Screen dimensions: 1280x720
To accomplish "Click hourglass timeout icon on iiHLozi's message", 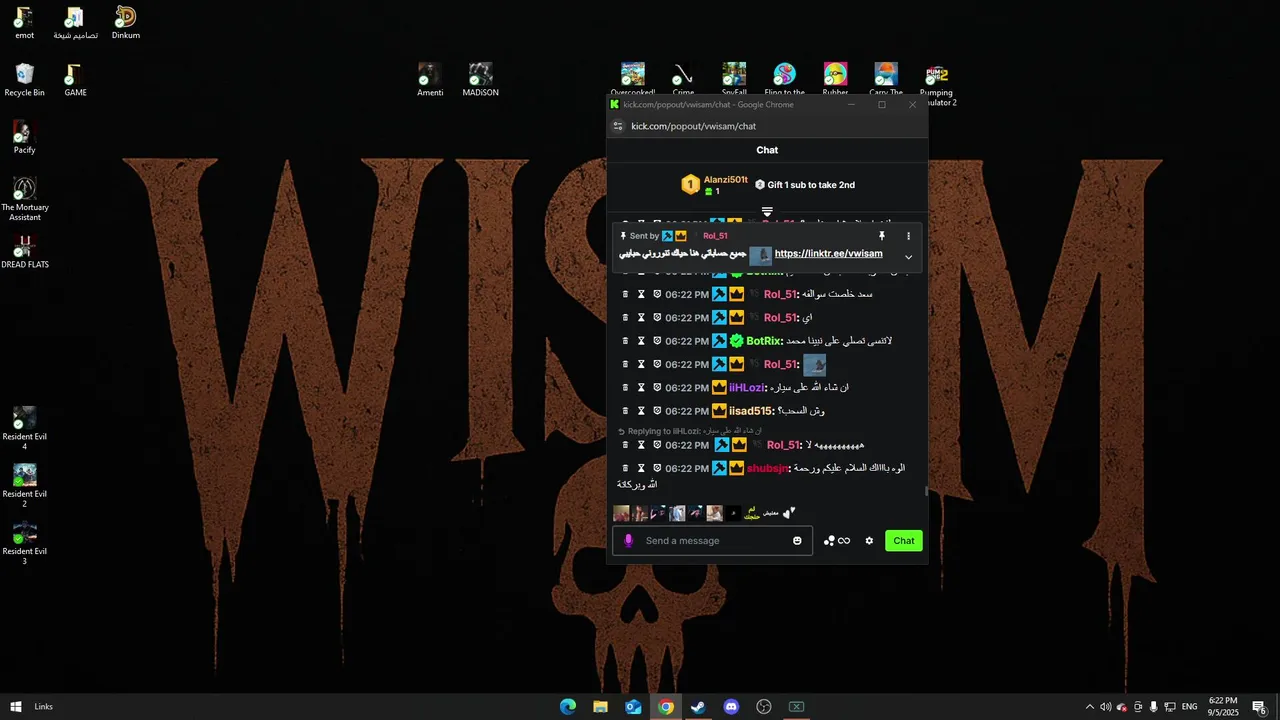I will click(641, 388).
